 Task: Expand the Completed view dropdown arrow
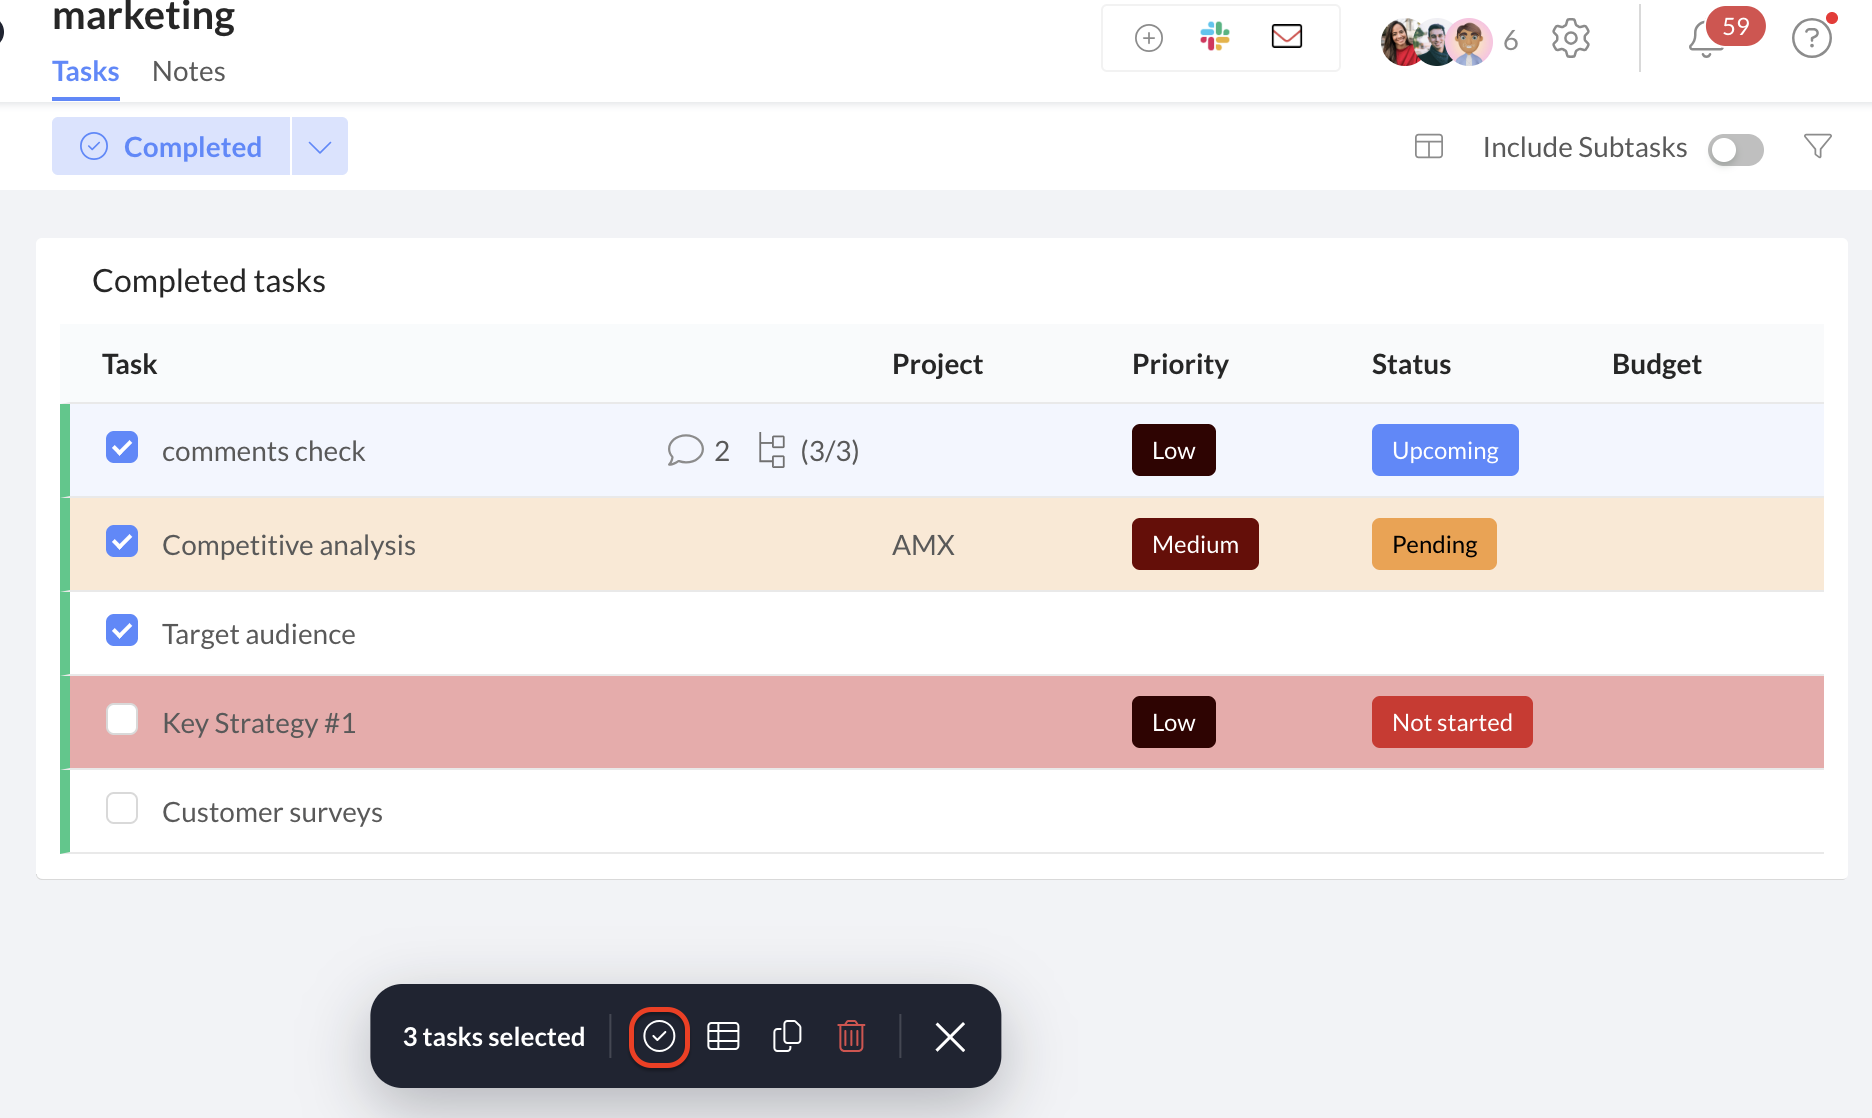[x=320, y=147]
